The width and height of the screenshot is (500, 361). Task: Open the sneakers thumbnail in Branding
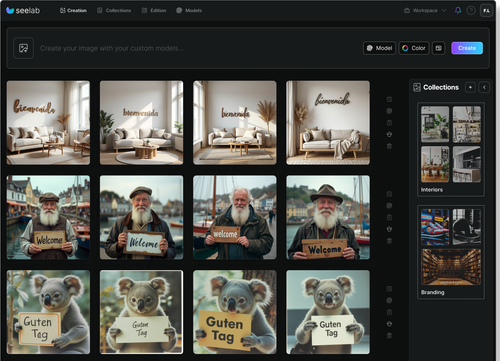coord(435,227)
